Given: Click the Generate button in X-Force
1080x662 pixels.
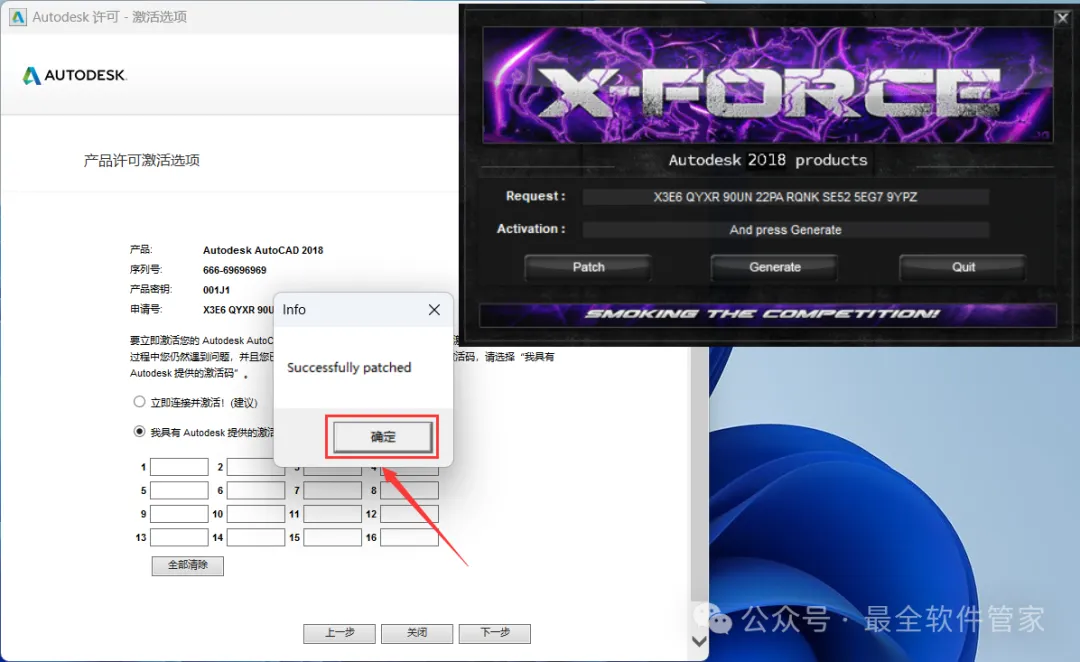Looking at the screenshot, I should [x=775, y=267].
